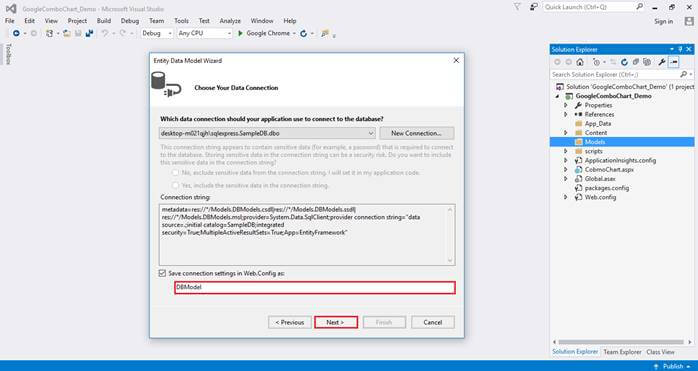Click the New Connection... button
This screenshot has width=698, height=371.
point(417,133)
